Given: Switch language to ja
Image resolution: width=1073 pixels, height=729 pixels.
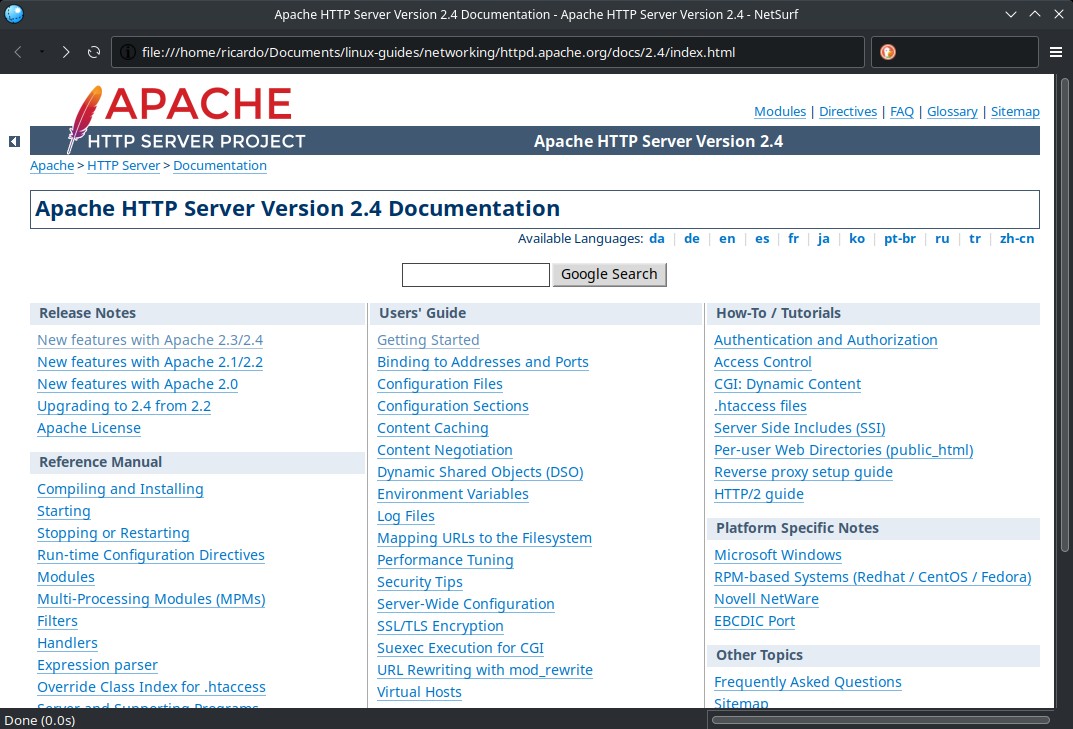Looking at the screenshot, I should point(823,238).
